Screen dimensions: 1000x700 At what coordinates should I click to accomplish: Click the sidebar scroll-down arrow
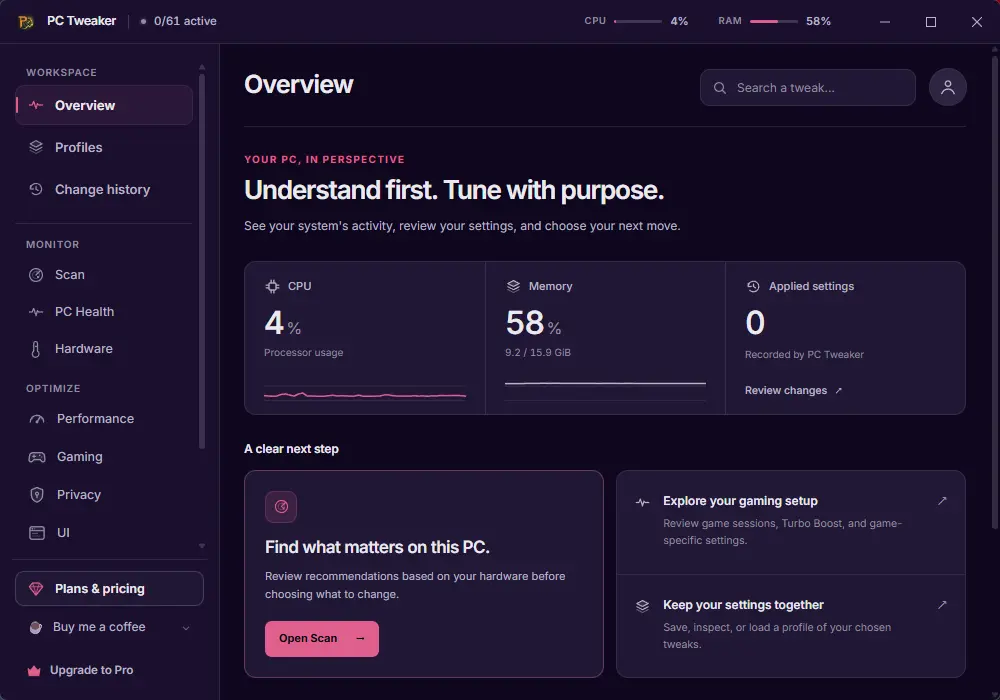202,546
